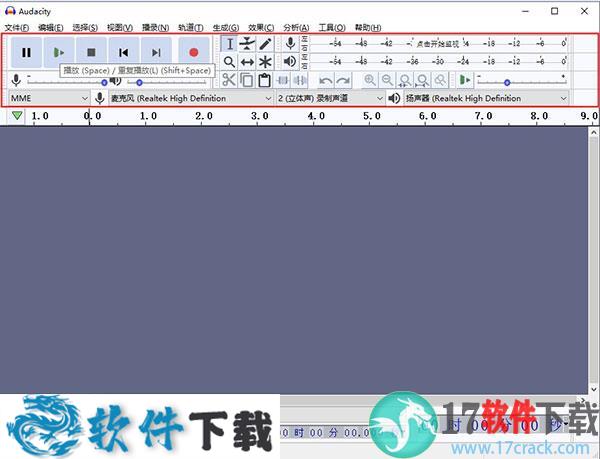600x459 pixels.
Task: Open the 文件(F) menu
Action: (16, 28)
